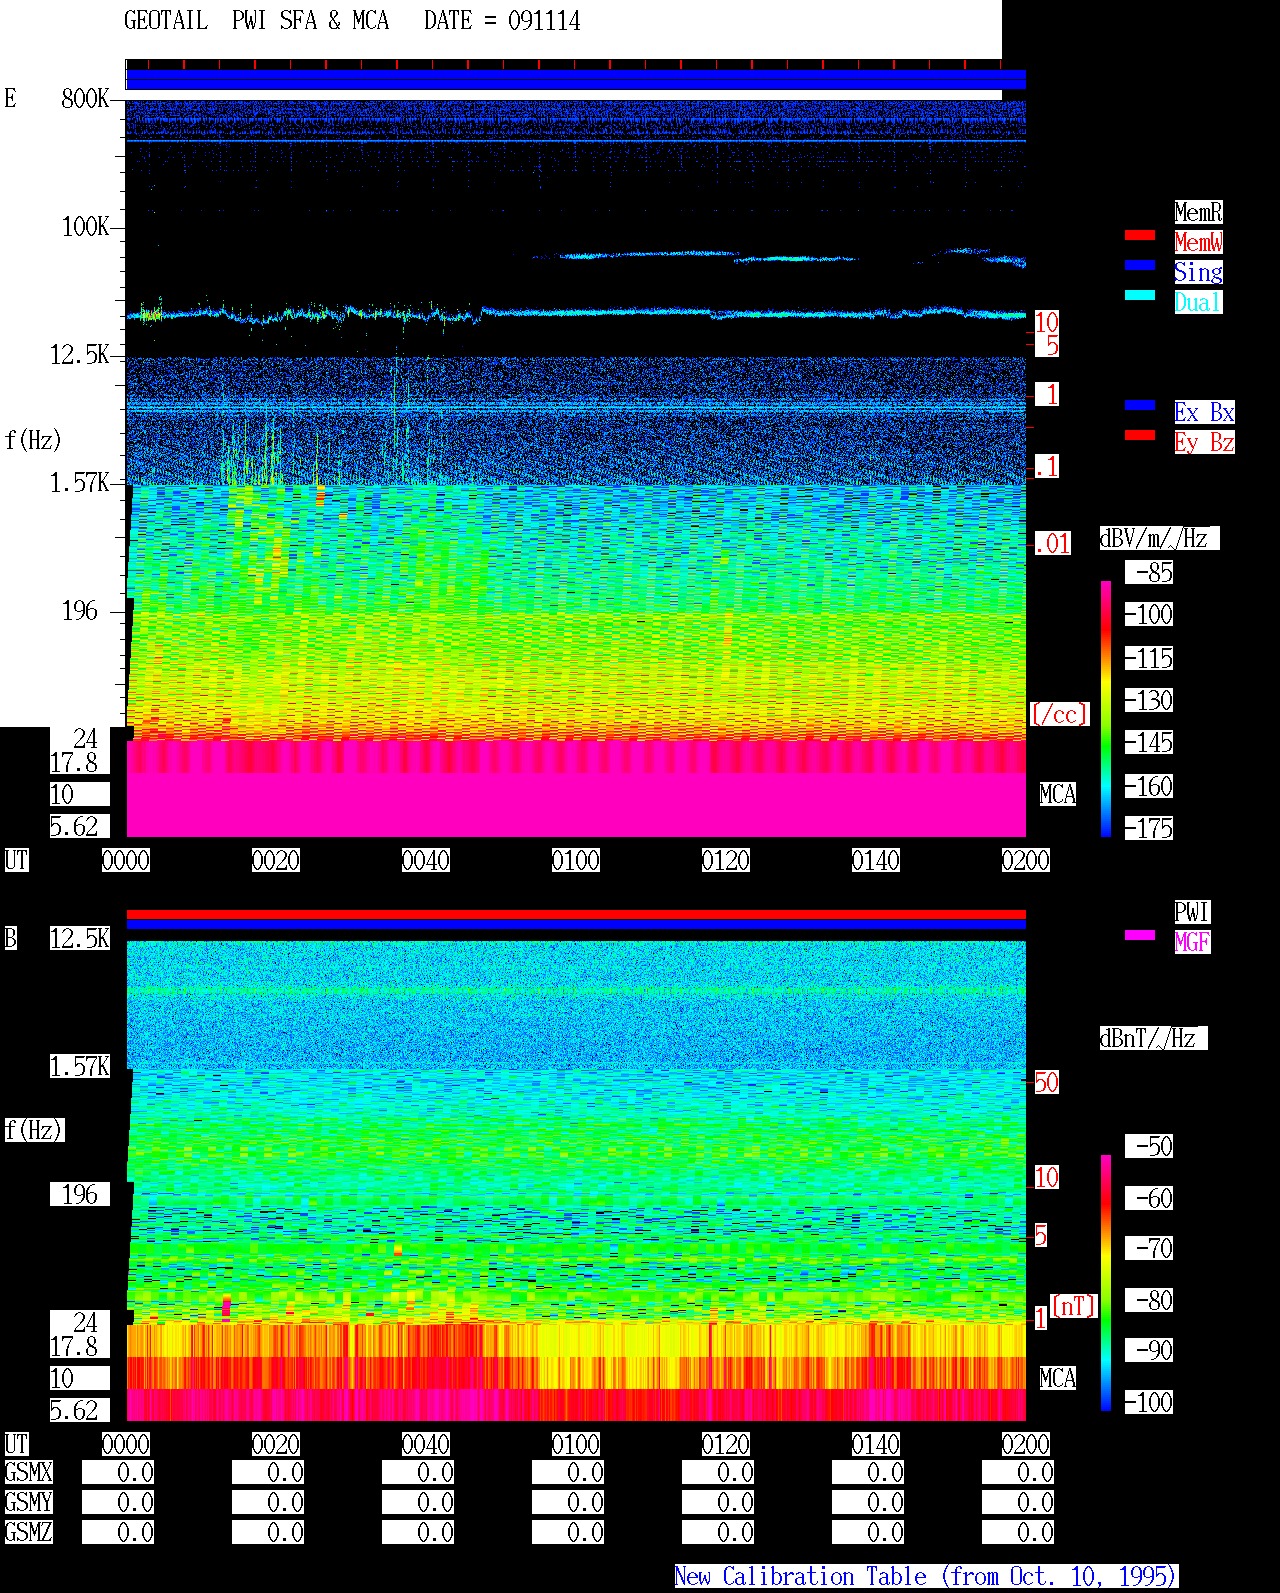Image resolution: width=1280 pixels, height=1593 pixels.
Task: Click the red [nT] axis label
Action: 1074,1306
